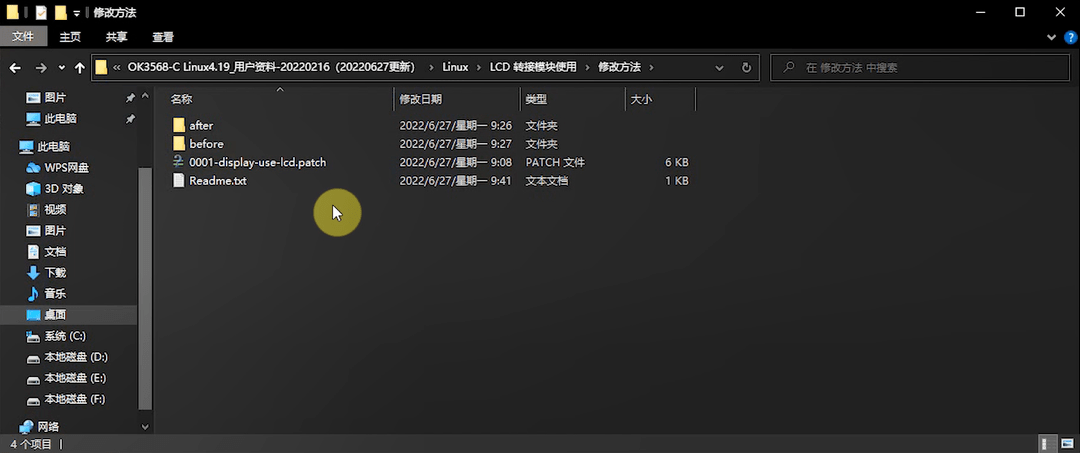
Task: Select the Readme.txt file icon
Action: click(x=179, y=180)
